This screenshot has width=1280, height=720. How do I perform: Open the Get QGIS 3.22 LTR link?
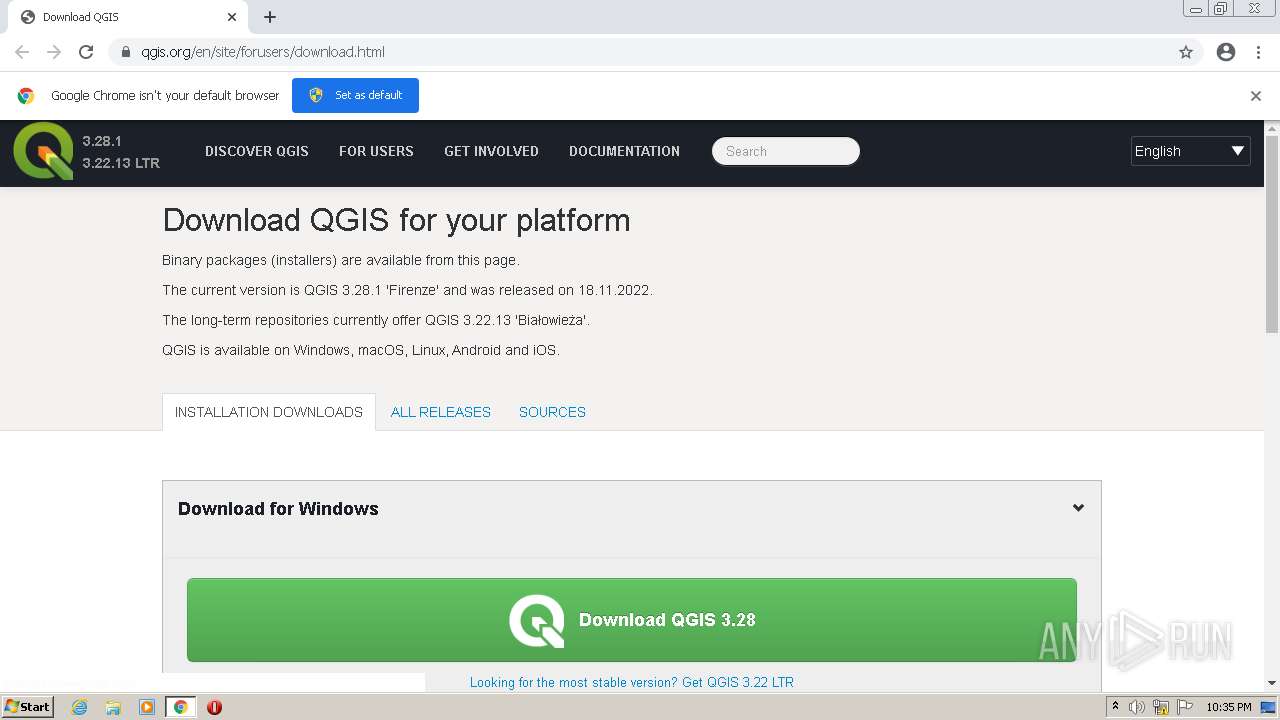click(x=632, y=682)
